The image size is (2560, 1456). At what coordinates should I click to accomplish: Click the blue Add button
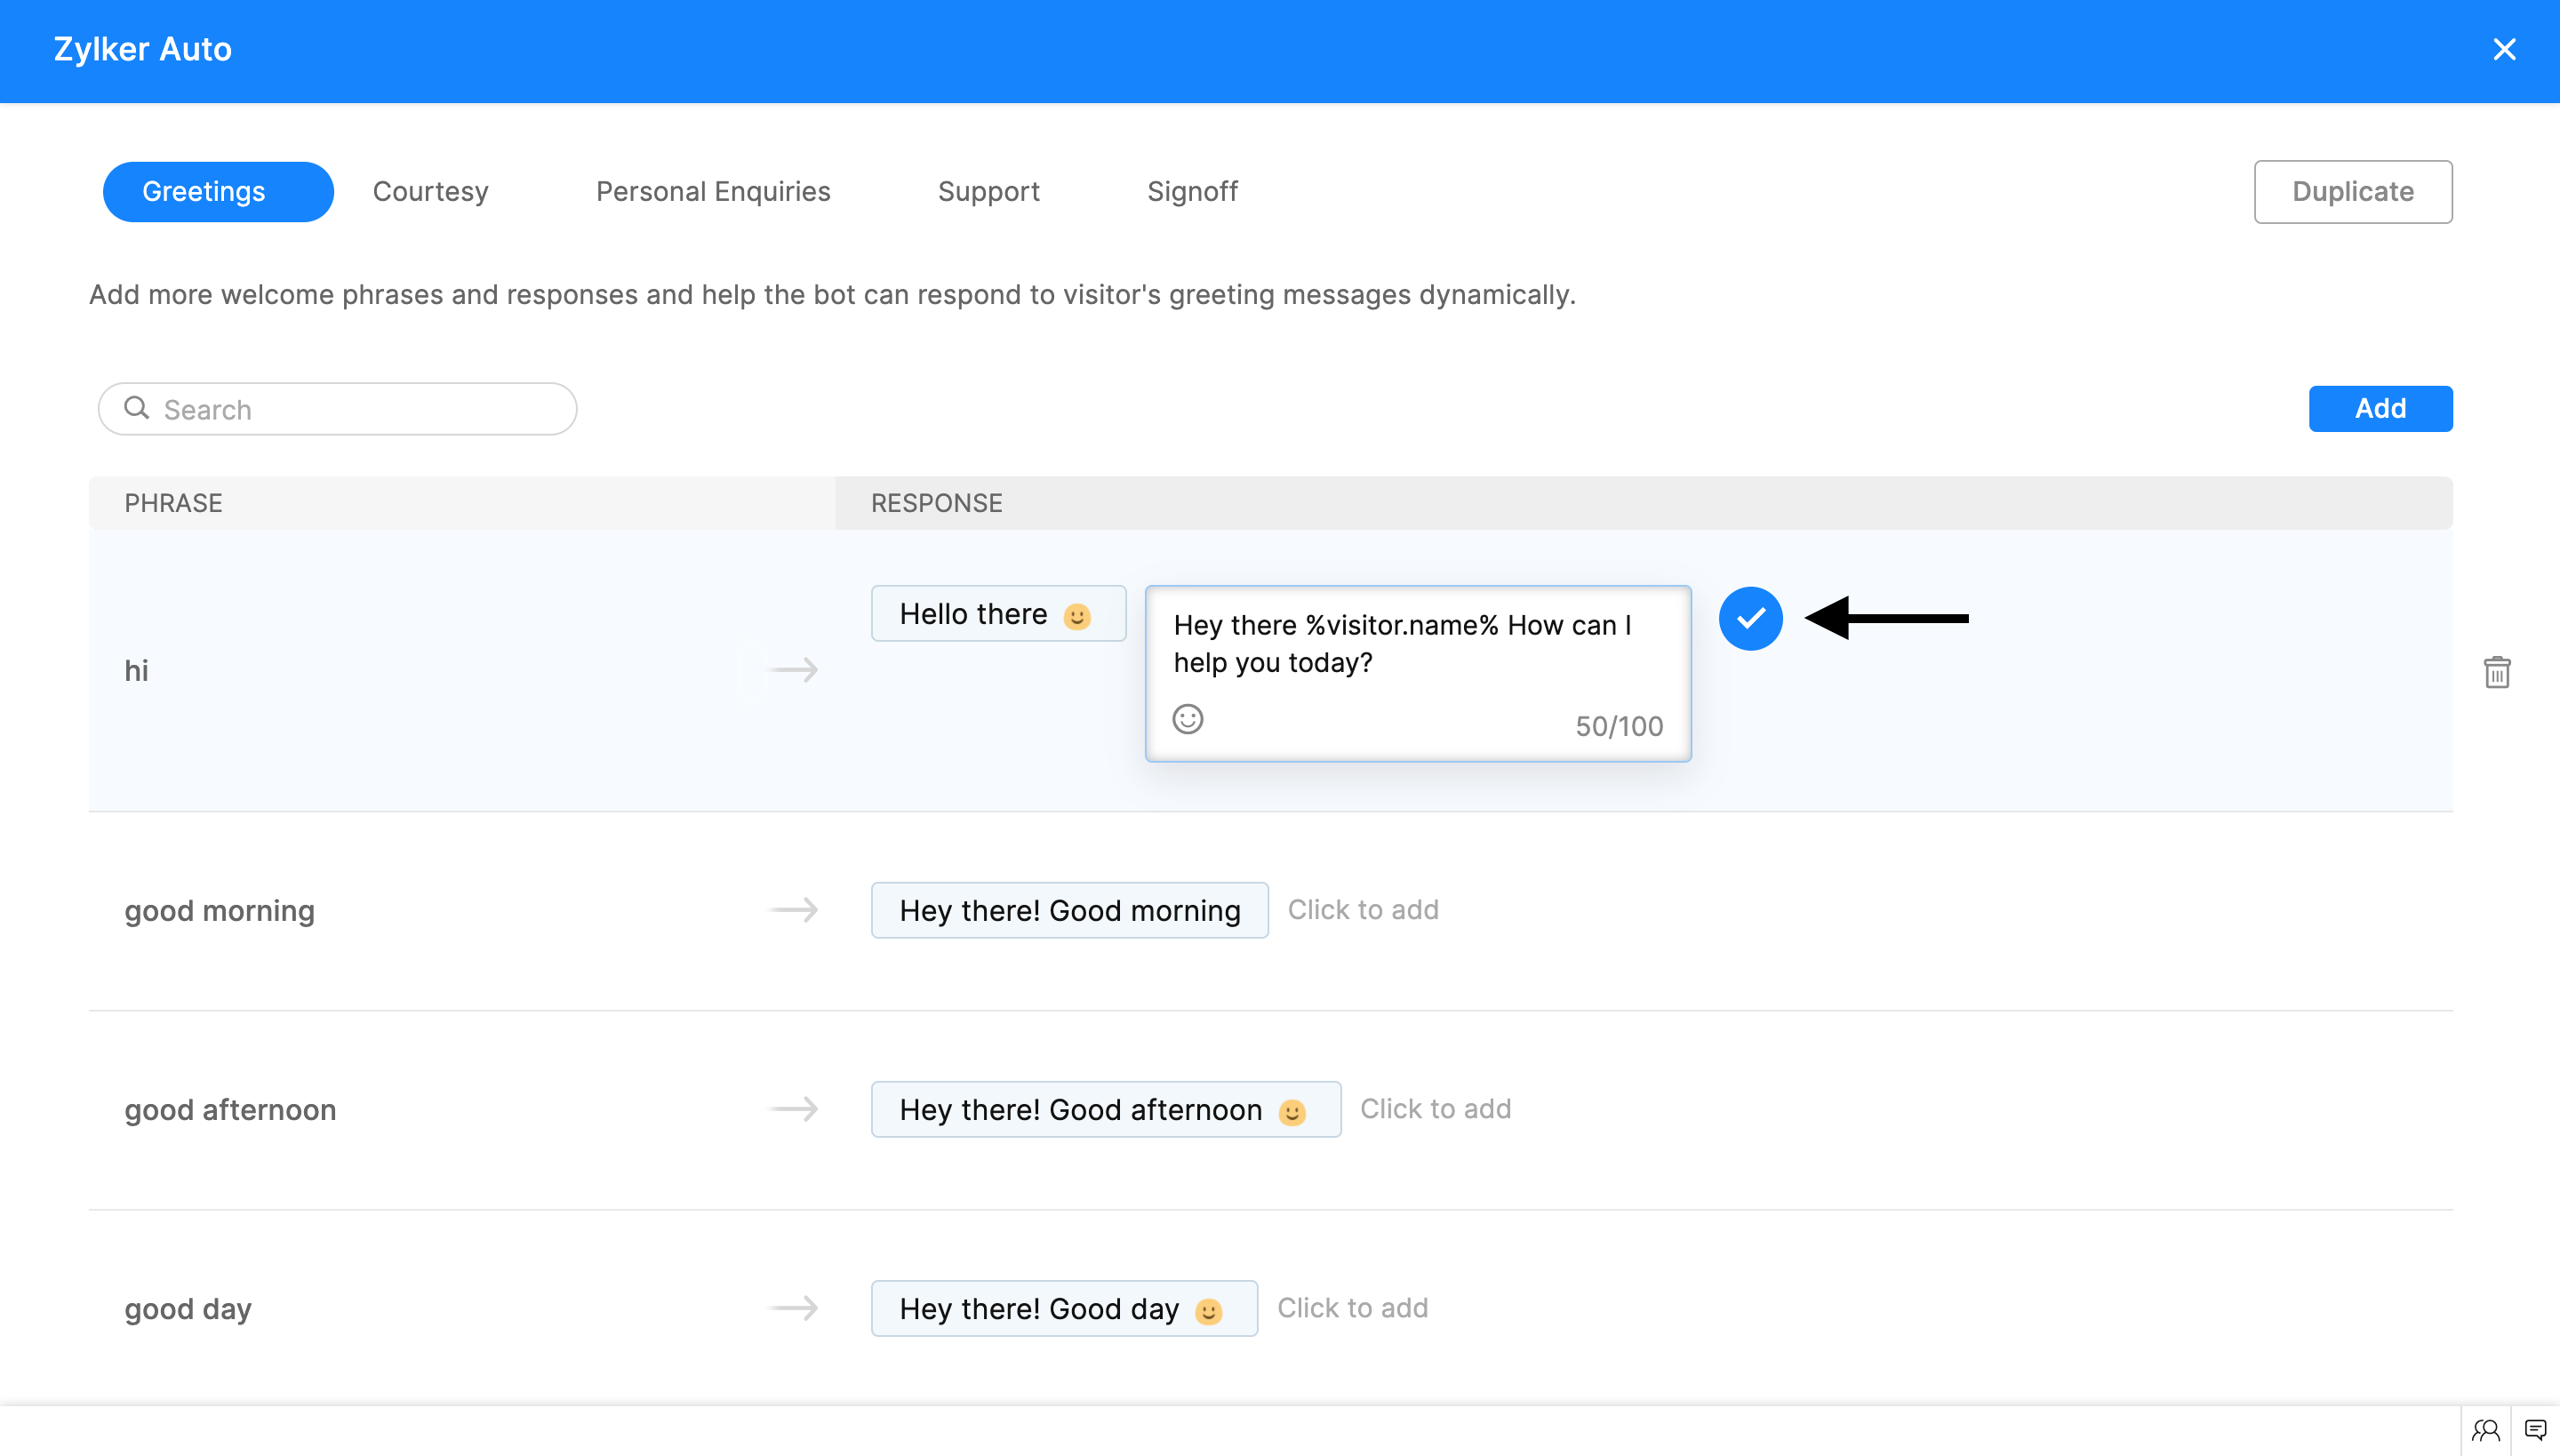click(x=2380, y=408)
